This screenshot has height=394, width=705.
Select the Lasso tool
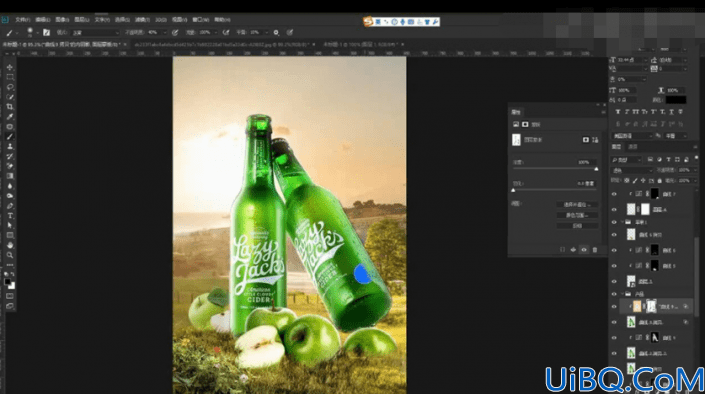click(9, 87)
